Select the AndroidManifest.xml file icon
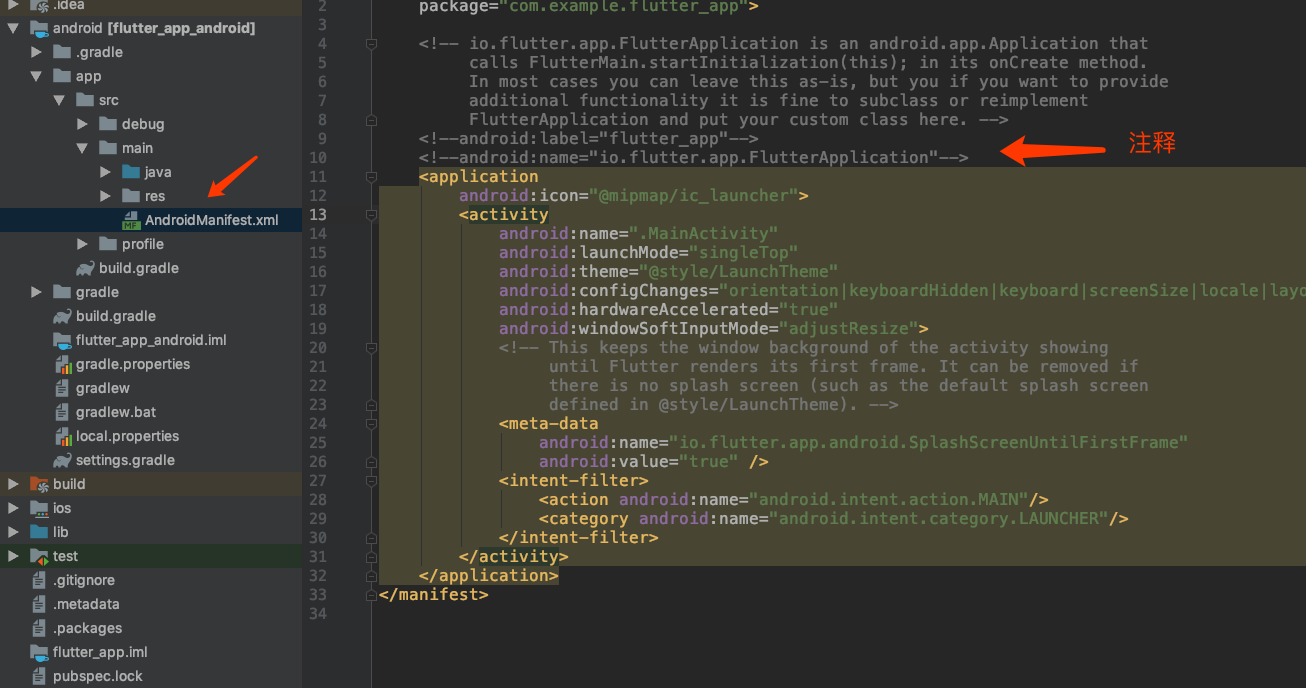The height and width of the screenshot is (688, 1306). (x=131, y=220)
